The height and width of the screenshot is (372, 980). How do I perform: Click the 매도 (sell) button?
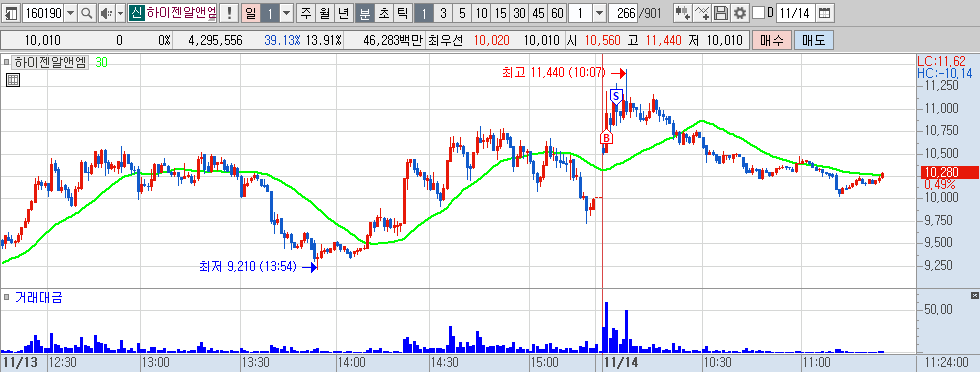[x=814, y=41]
